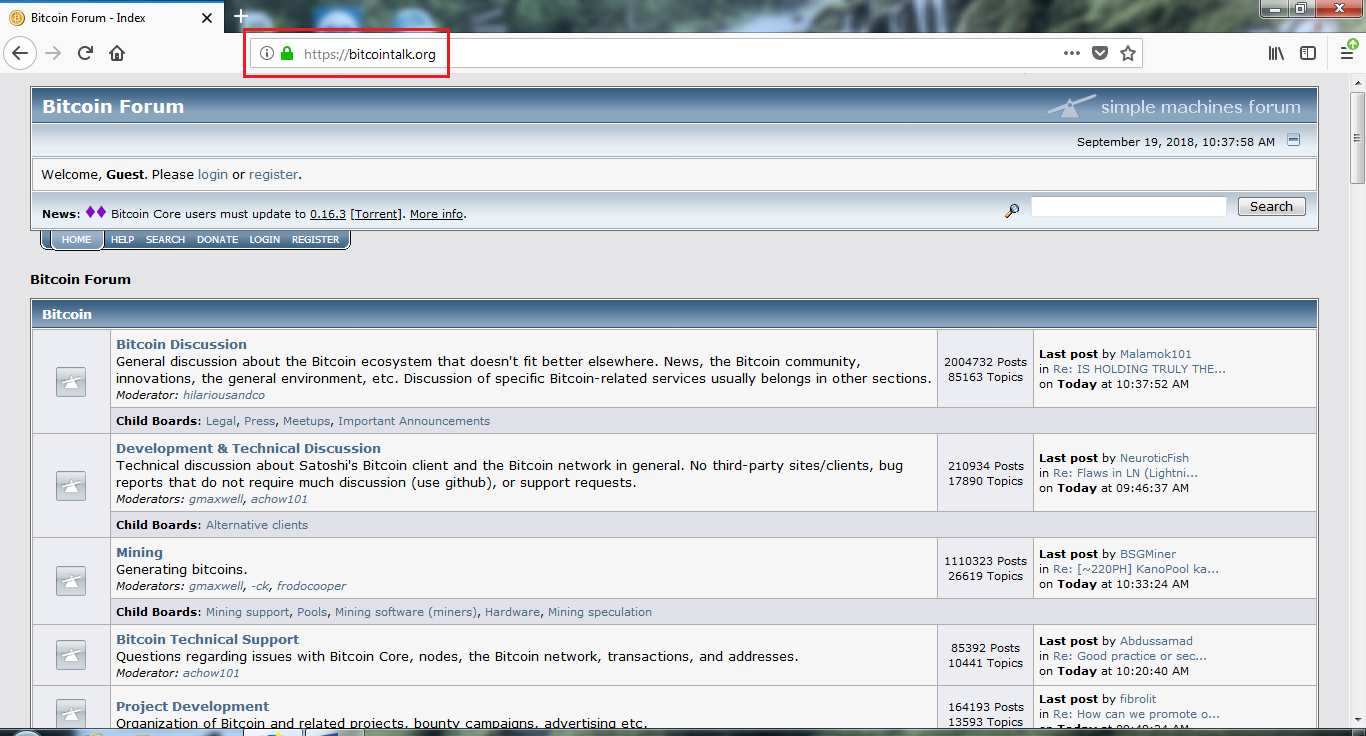Screen dimensions: 1366x736
Task: Click the Development & Technical Discussion board icon
Action: click(71, 486)
